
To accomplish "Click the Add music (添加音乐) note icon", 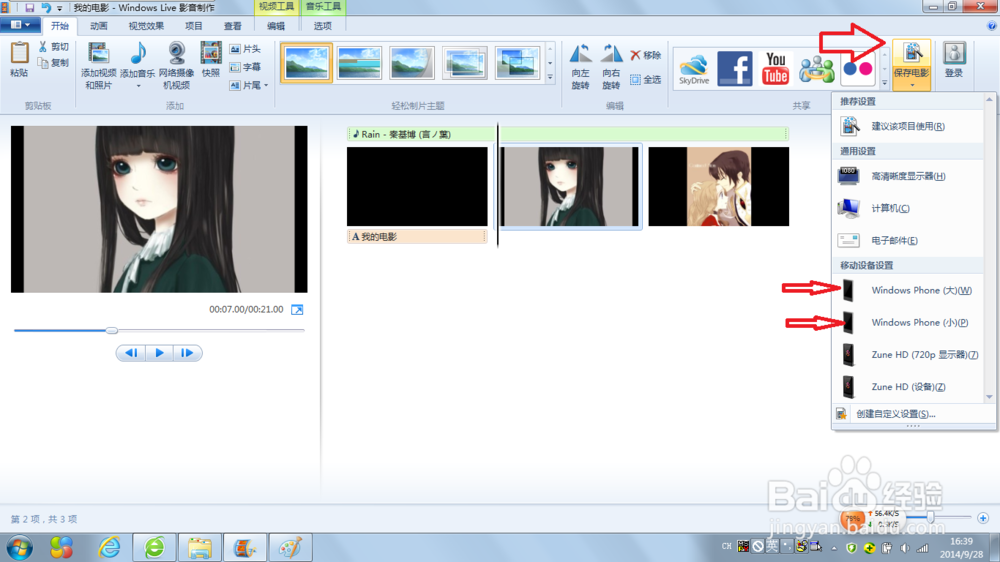I will click(138, 54).
